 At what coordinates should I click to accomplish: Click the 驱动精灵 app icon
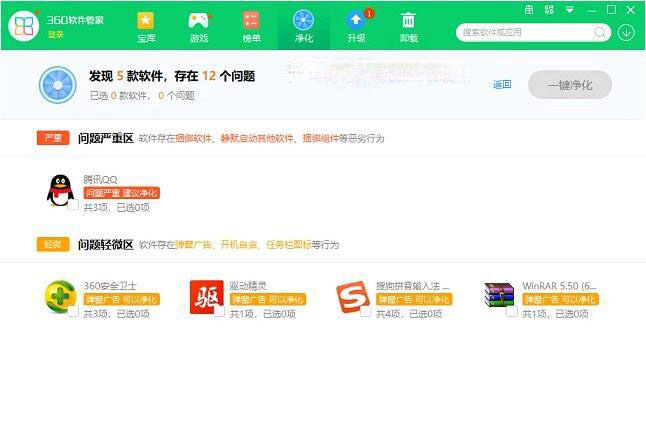[x=206, y=296]
